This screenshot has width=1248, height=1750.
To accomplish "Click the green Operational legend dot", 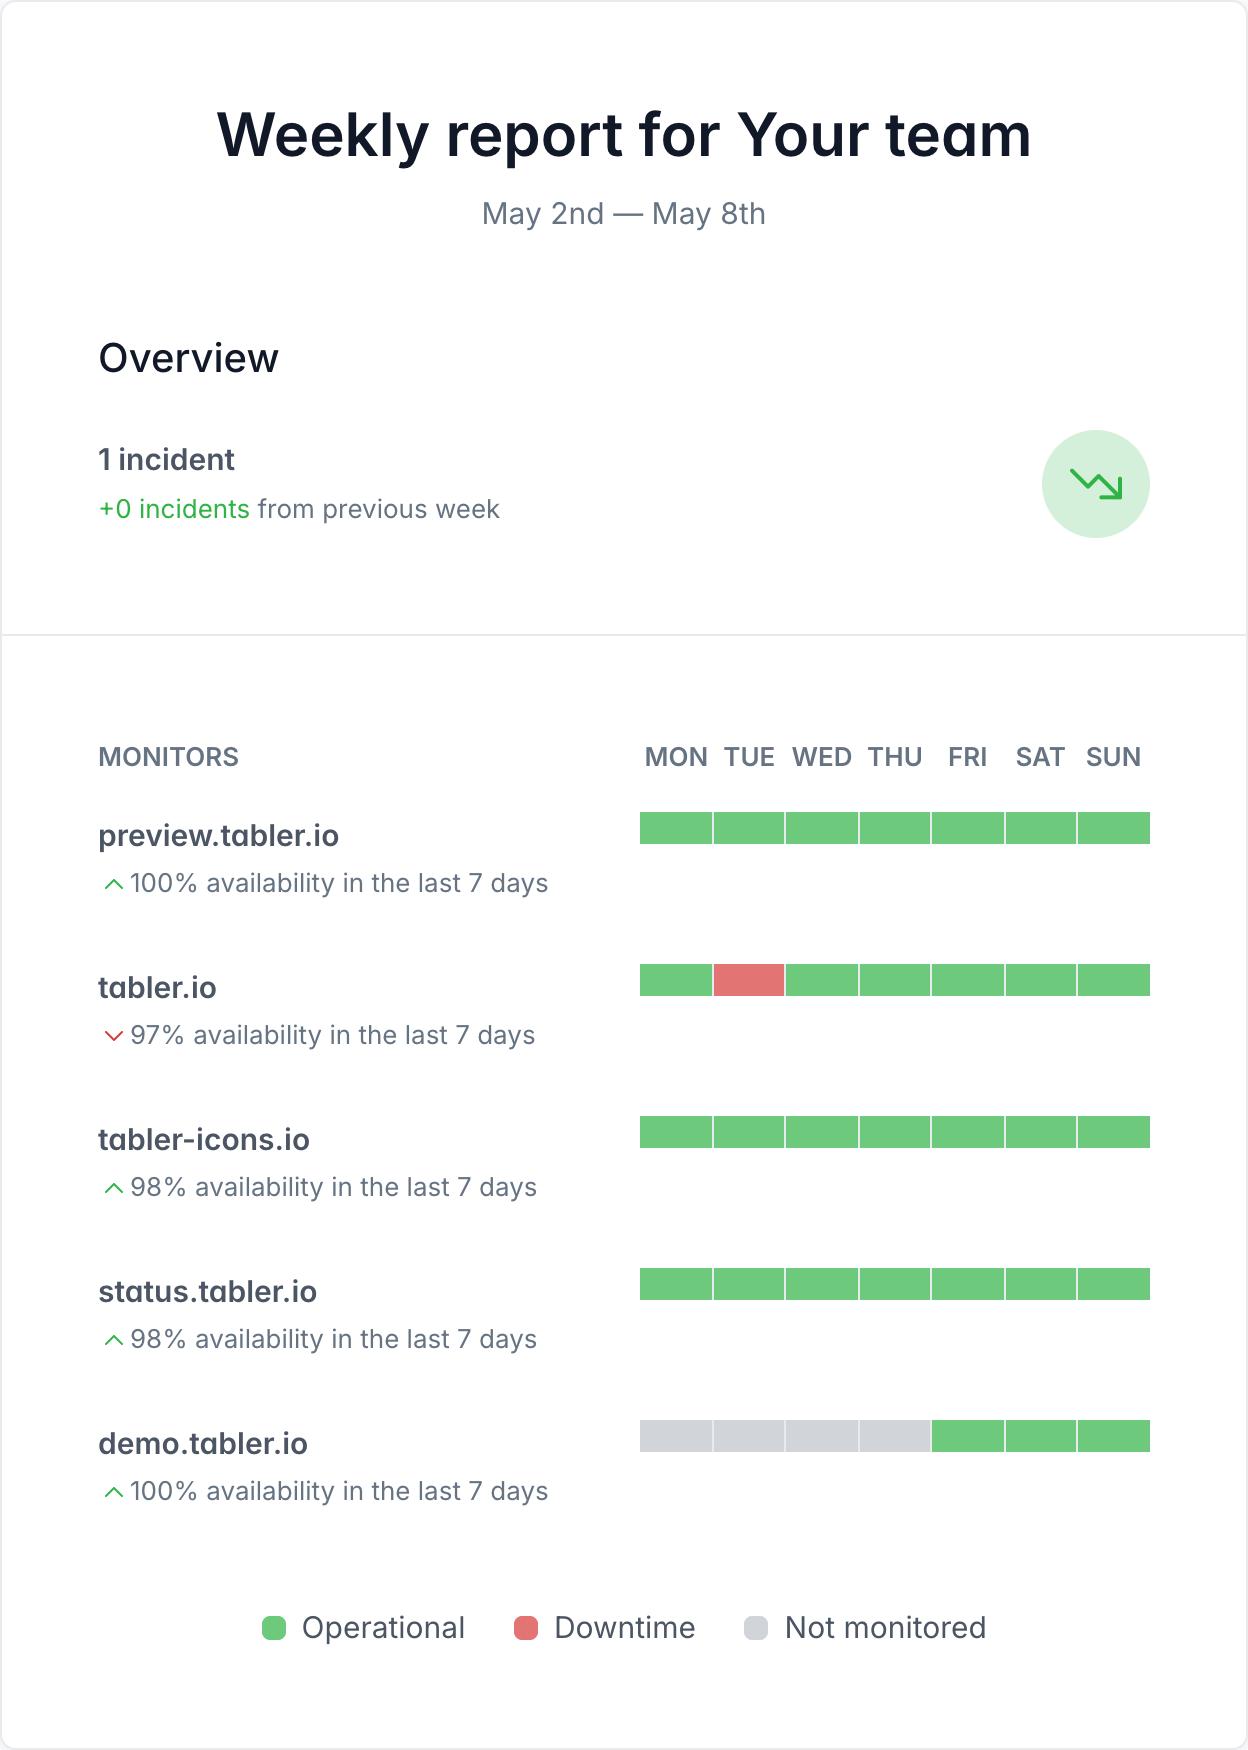I will point(274,1628).
